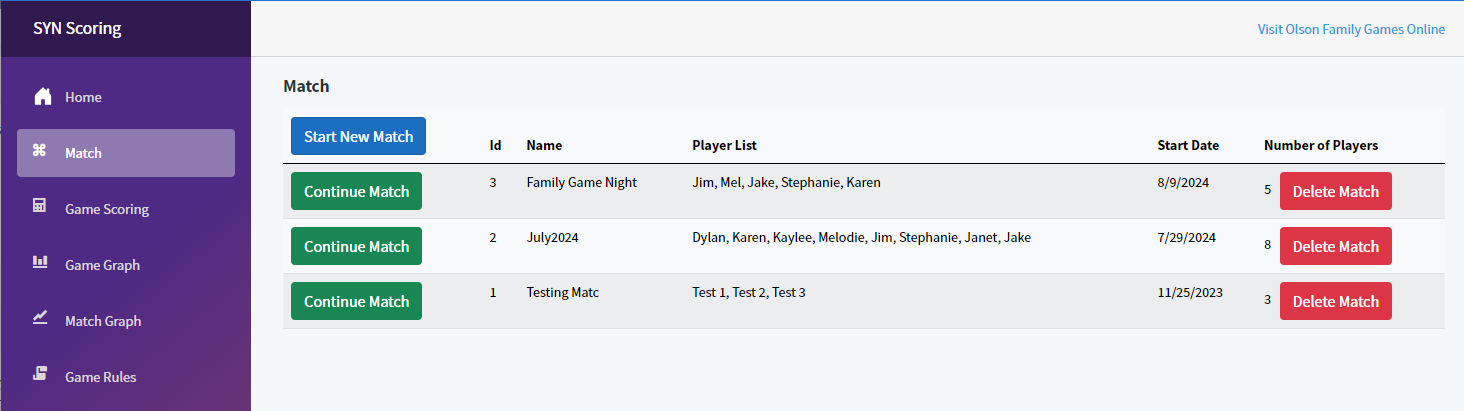Click the SYN Scoring brand title

click(x=77, y=28)
